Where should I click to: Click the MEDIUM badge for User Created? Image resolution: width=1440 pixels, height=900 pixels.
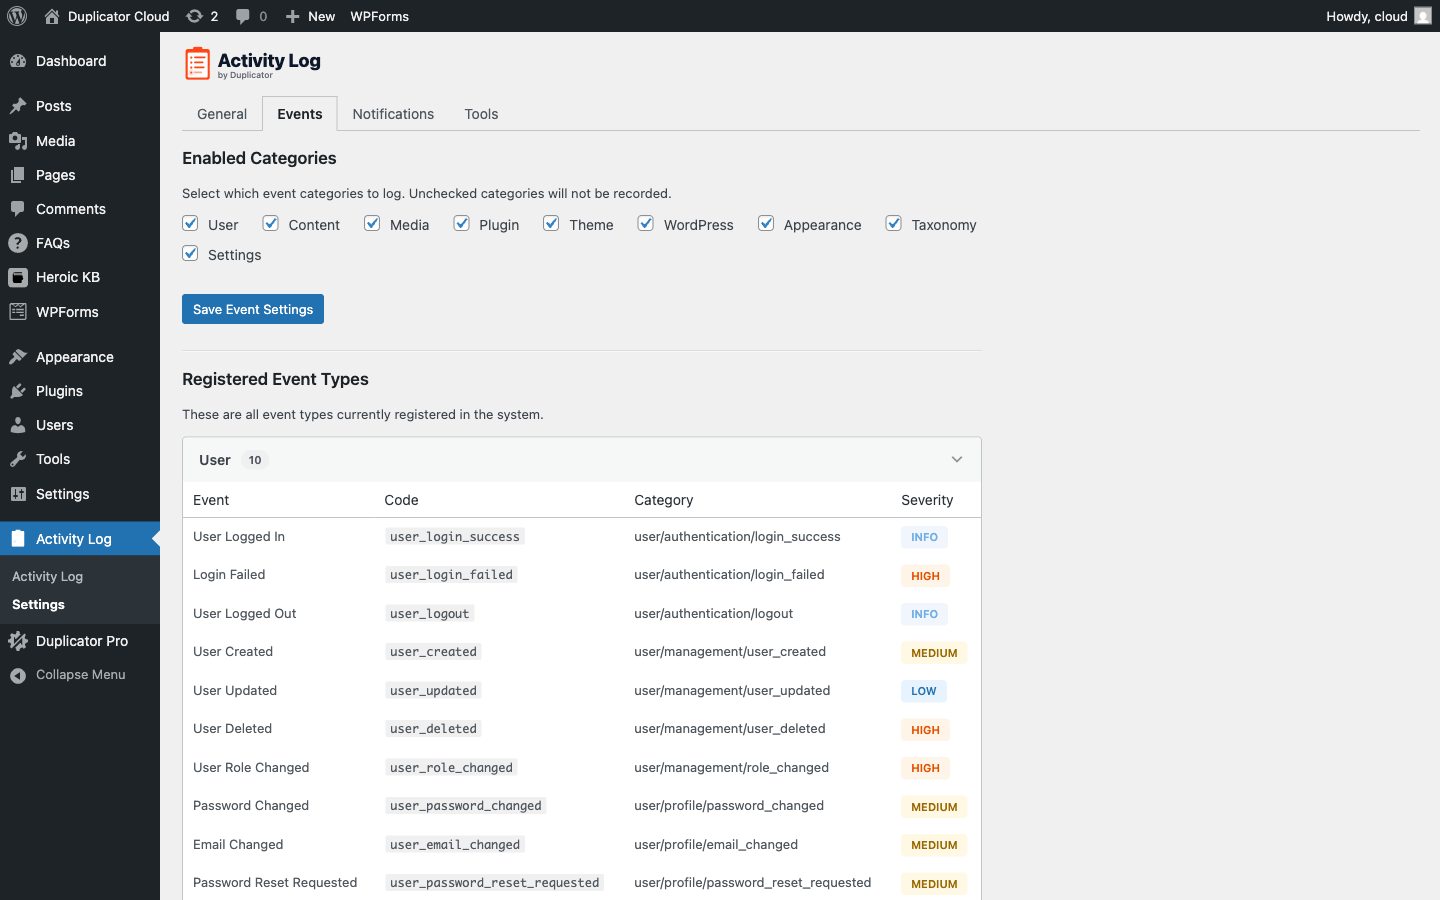coord(934,653)
